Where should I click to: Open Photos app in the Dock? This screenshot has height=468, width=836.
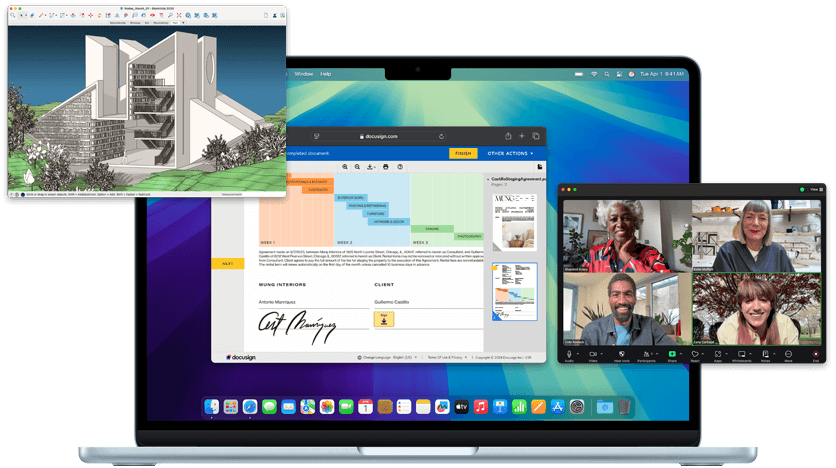(x=327, y=407)
